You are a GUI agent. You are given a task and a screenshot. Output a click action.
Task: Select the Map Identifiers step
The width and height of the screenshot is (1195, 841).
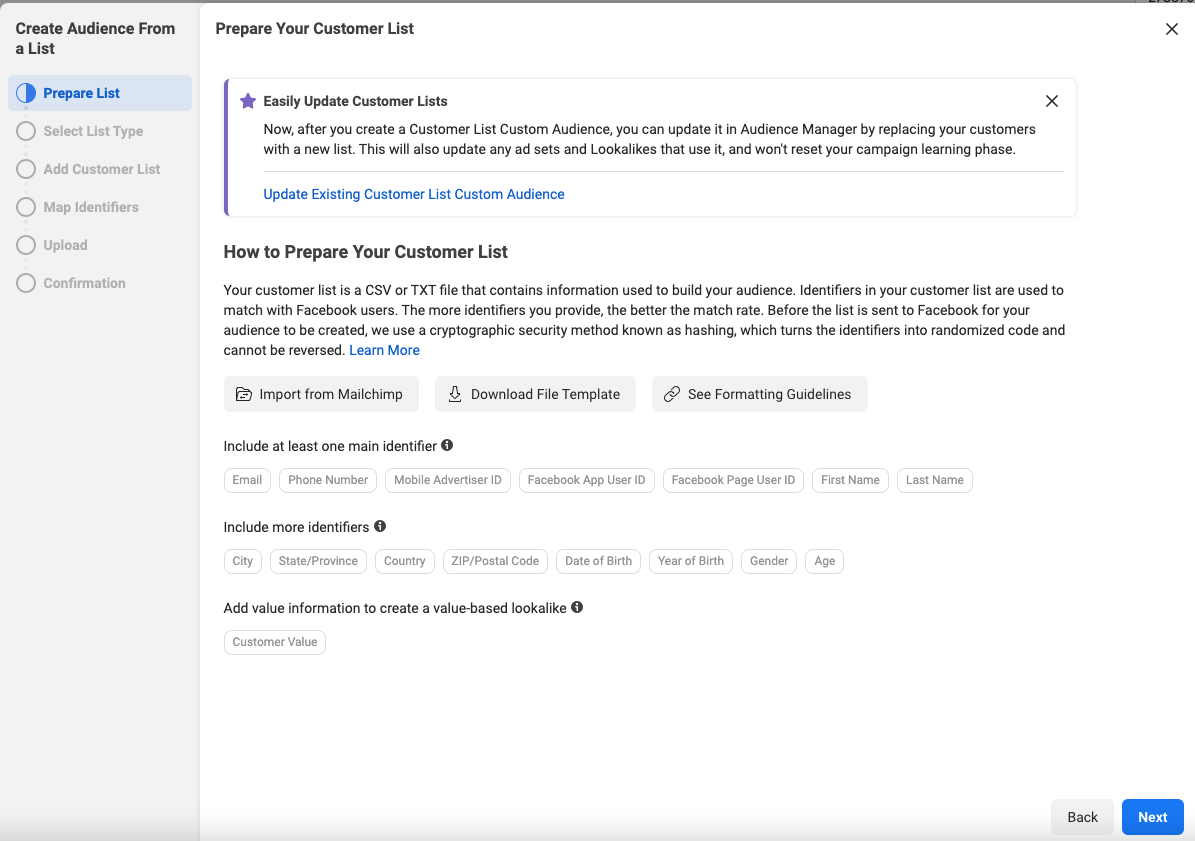coord(91,207)
